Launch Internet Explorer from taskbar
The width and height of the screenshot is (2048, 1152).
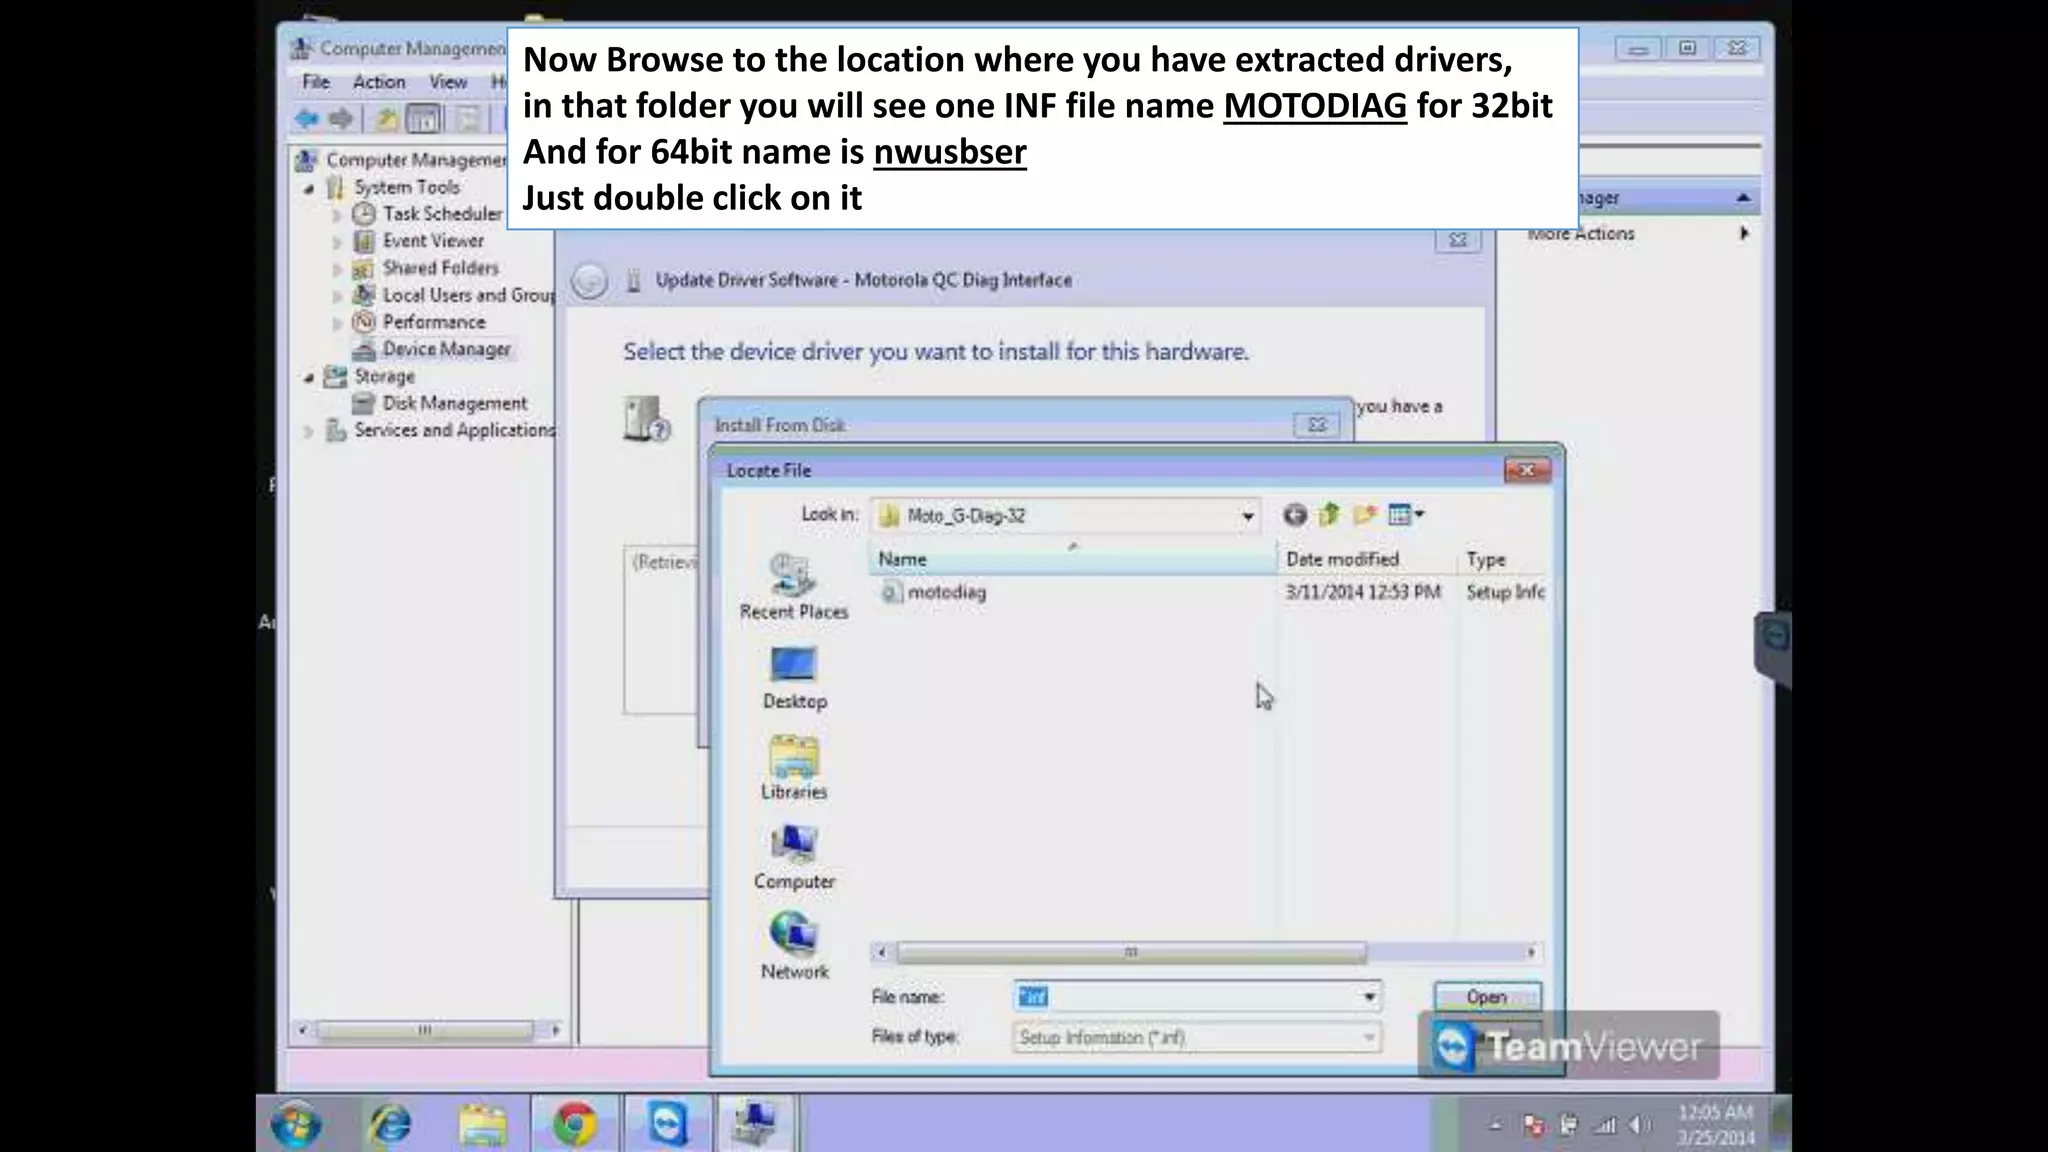(x=390, y=1124)
